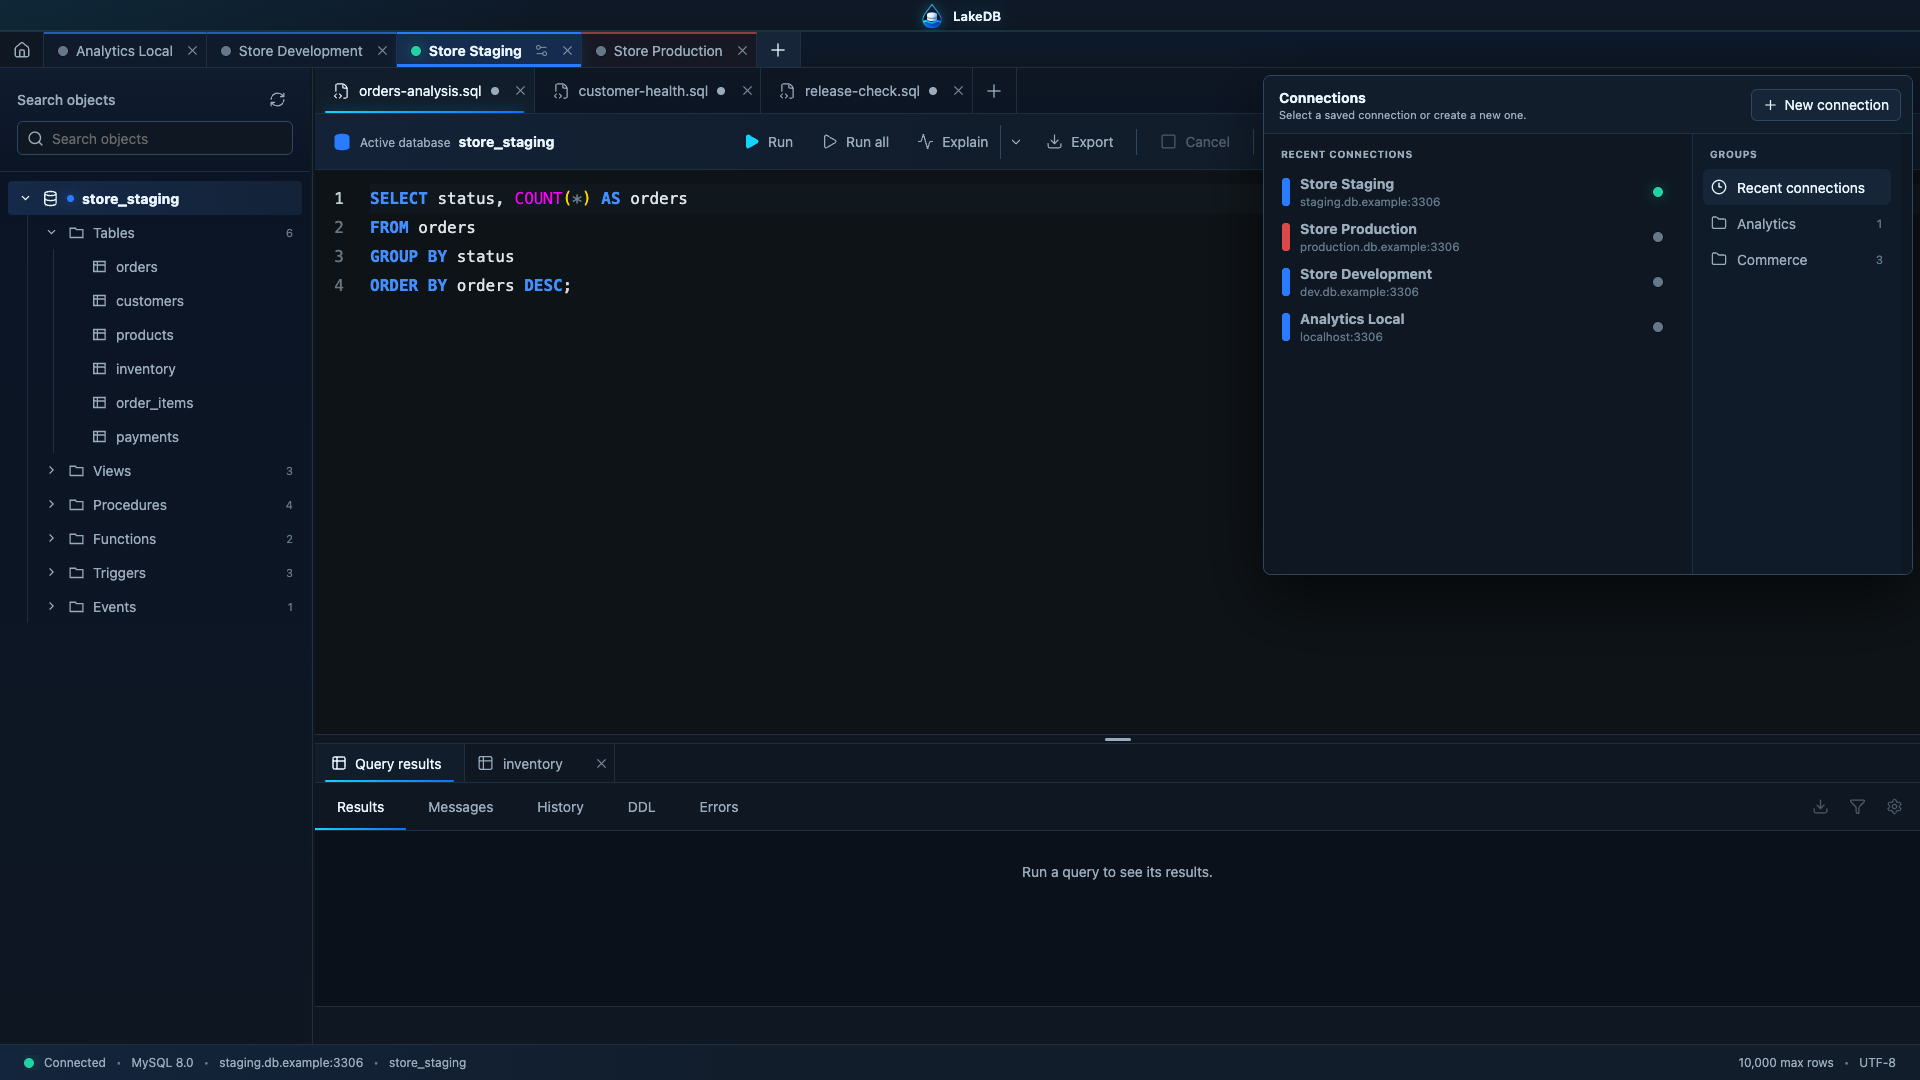Image resolution: width=1920 pixels, height=1080 pixels.
Task: Add a new SQL editor tab
Action: [x=993, y=91]
